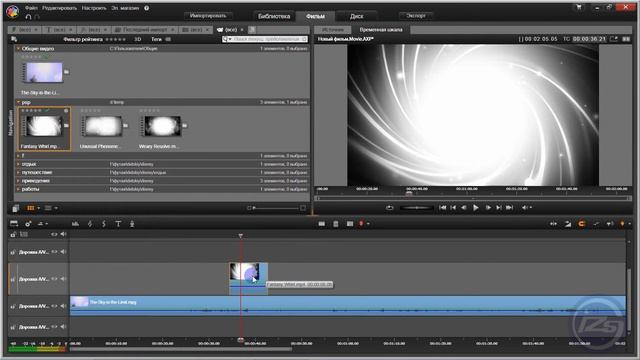Expand the работы folder group
This screenshot has height=360, width=640.
[x=18, y=189]
